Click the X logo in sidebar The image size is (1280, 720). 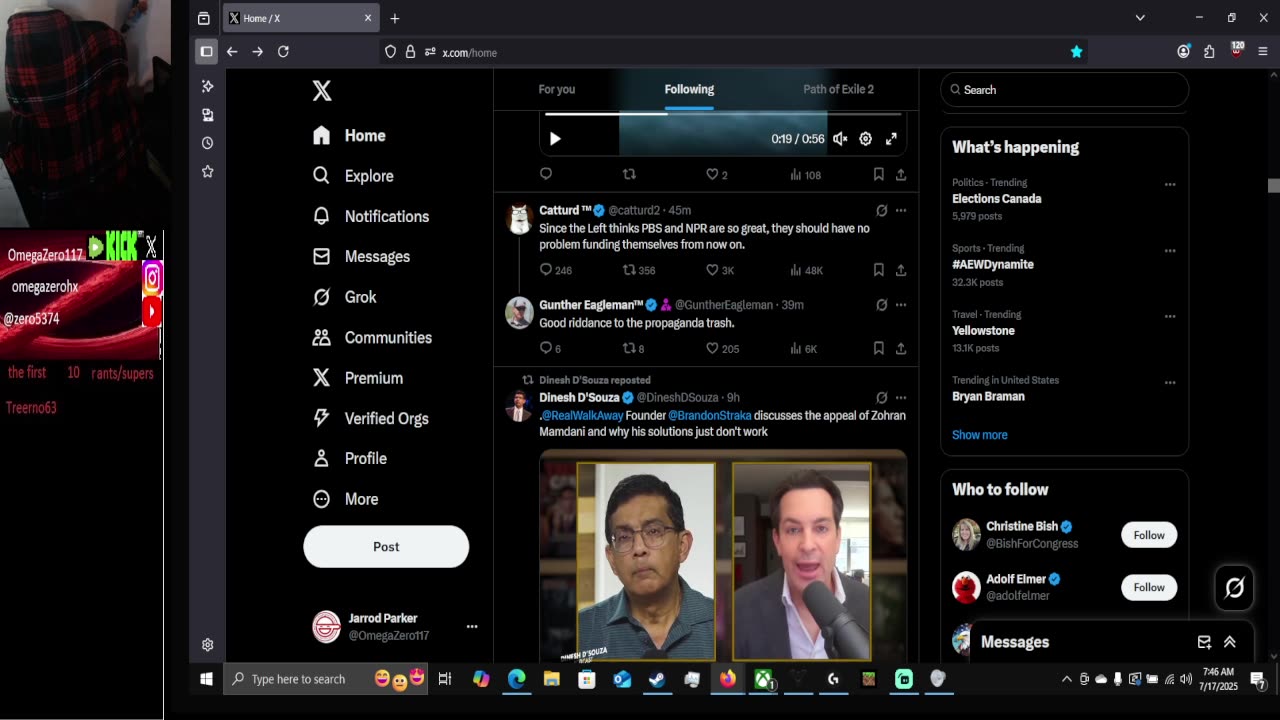tap(321, 91)
